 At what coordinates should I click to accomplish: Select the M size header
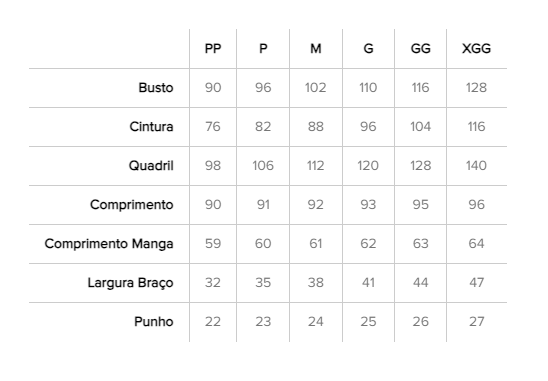[316, 49]
